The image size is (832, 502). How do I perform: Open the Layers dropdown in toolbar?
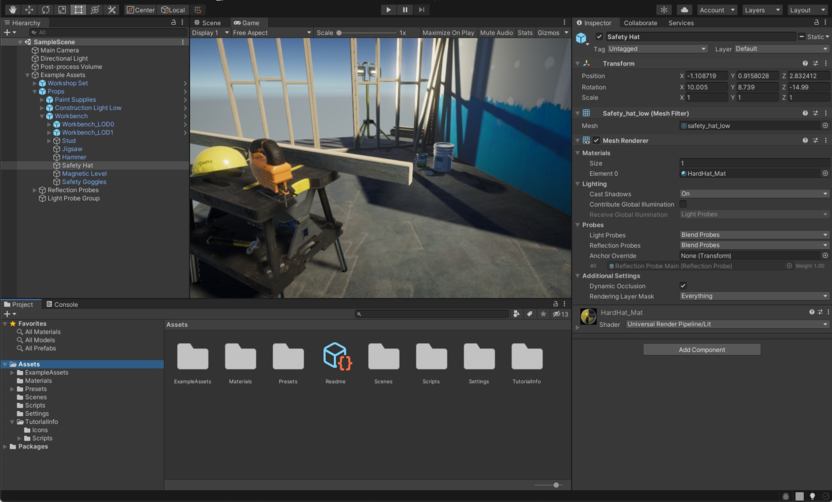761,9
